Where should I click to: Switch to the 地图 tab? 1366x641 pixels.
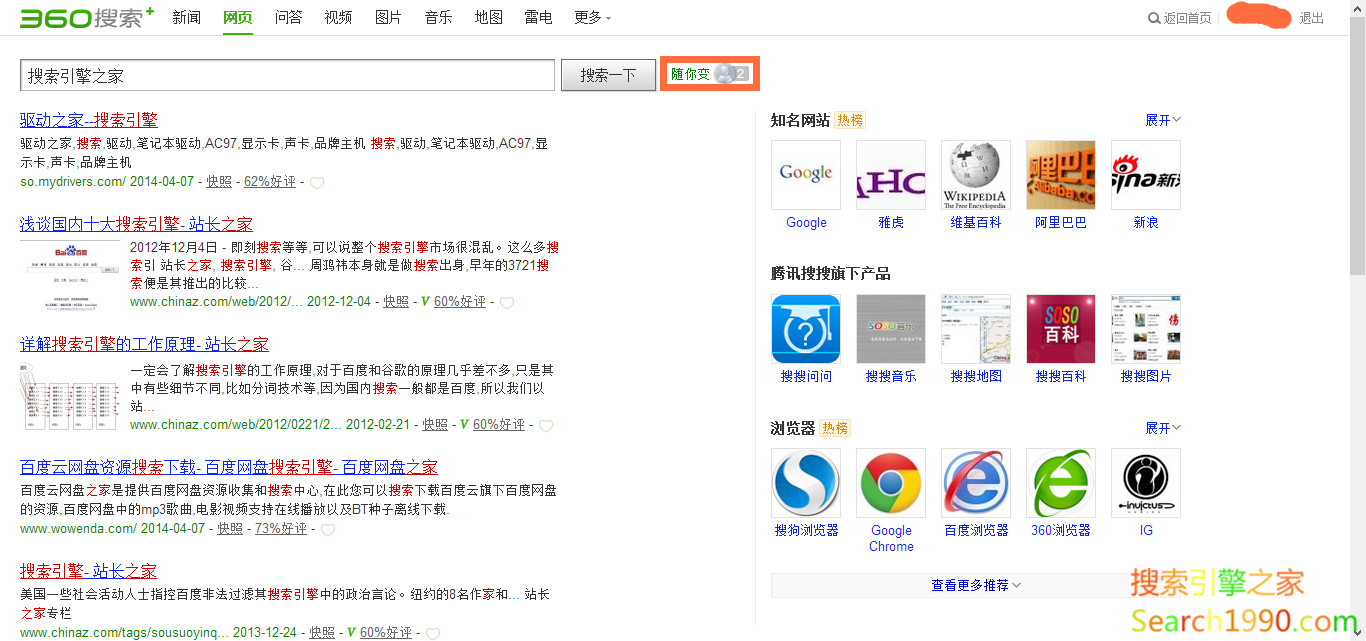point(489,17)
